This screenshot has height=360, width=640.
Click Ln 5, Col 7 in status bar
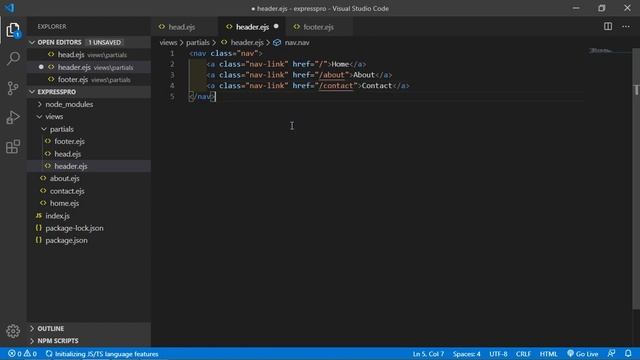[428, 354]
